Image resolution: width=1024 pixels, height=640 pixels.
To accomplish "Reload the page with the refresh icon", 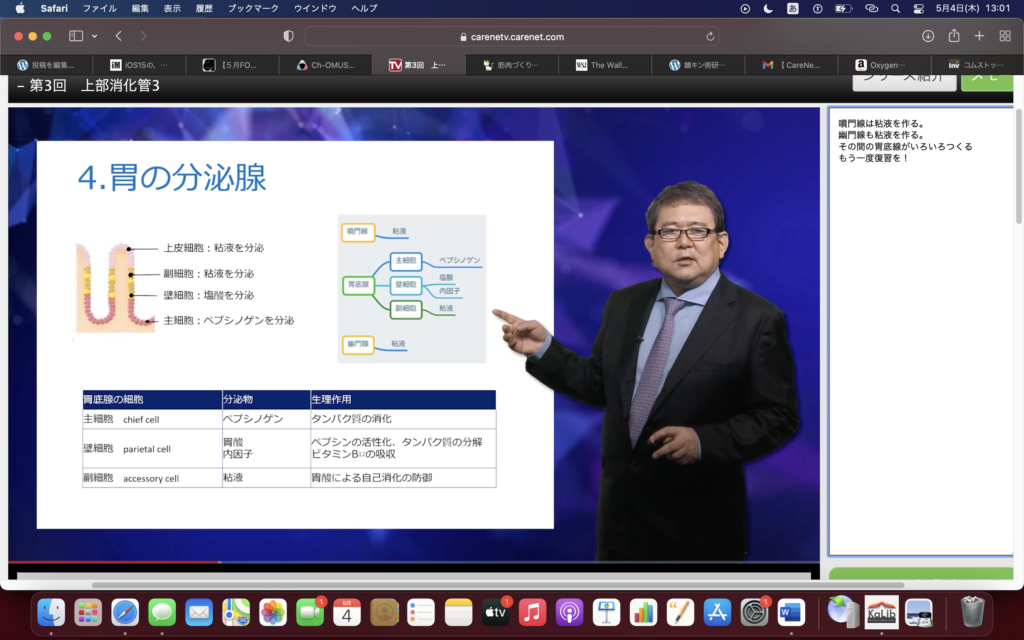I will click(x=711, y=36).
